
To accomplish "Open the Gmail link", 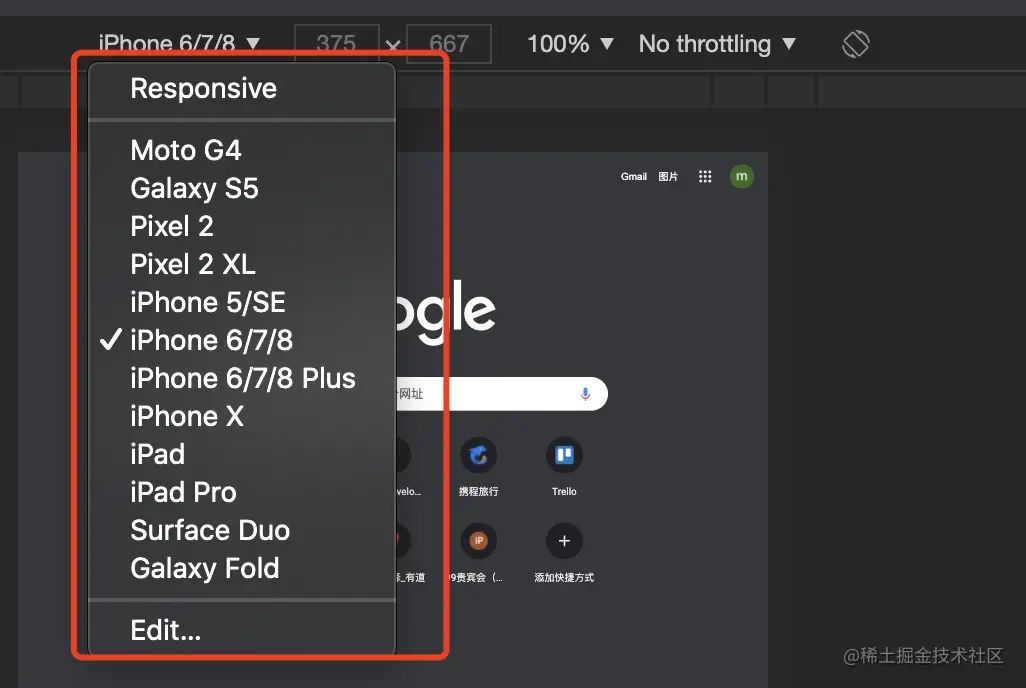I will tap(633, 177).
